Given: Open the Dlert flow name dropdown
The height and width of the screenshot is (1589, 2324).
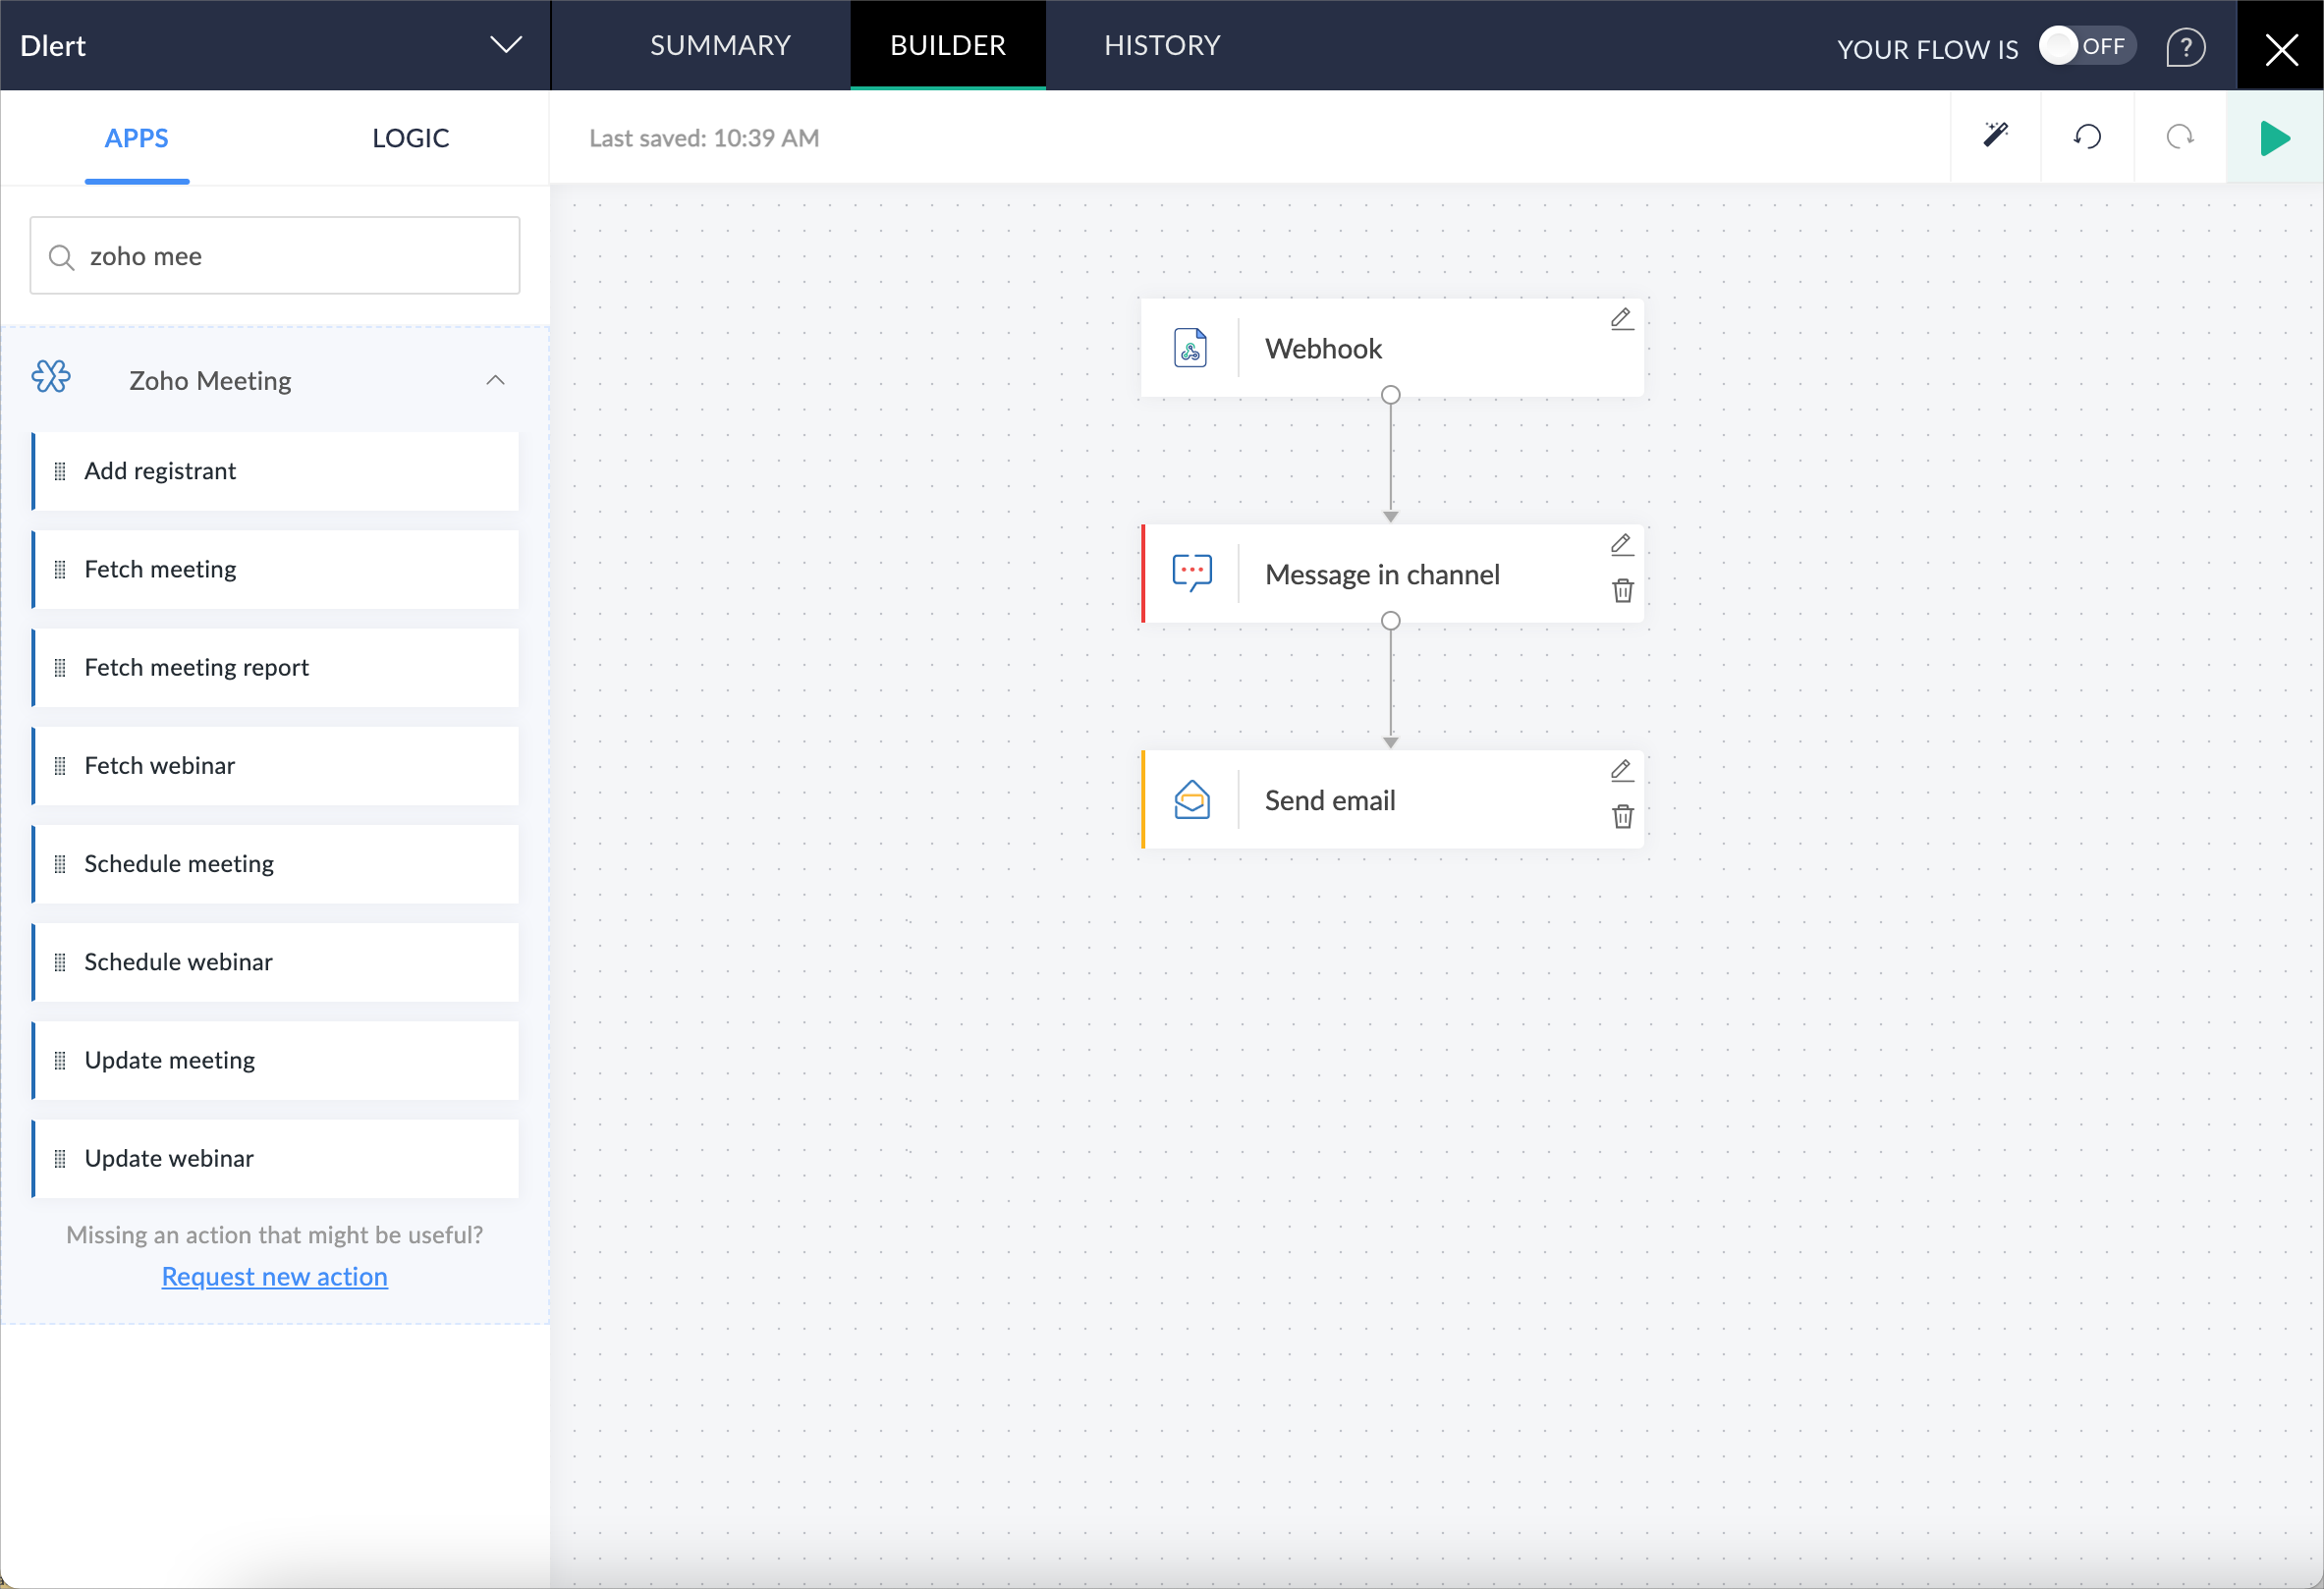Looking at the screenshot, I should pyautogui.click(x=506, y=45).
